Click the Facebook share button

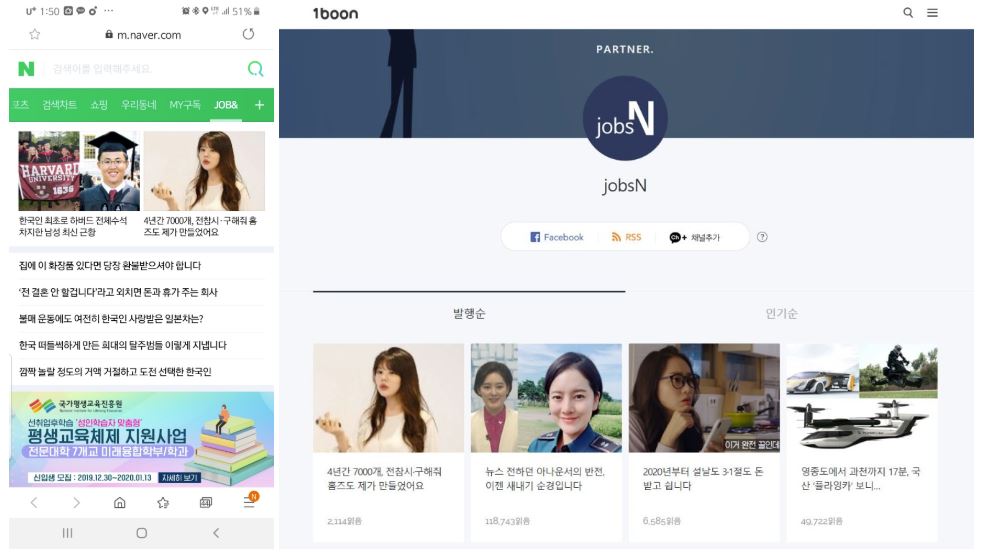point(556,237)
